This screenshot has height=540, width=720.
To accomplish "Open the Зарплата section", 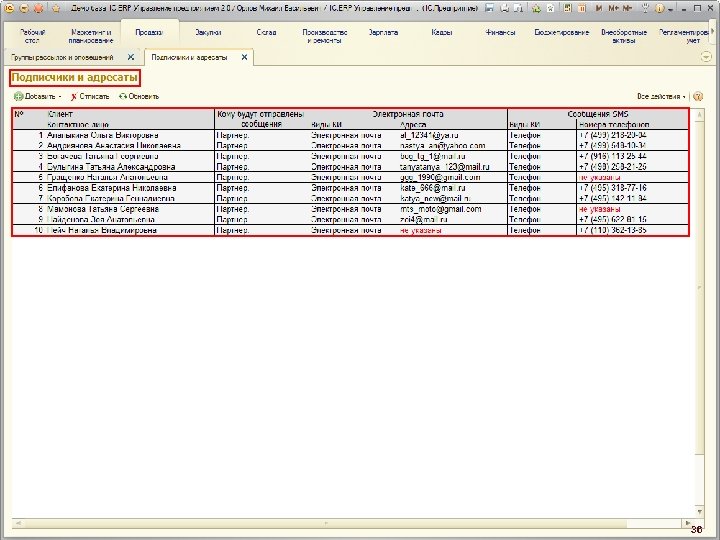I will point(383,33).
